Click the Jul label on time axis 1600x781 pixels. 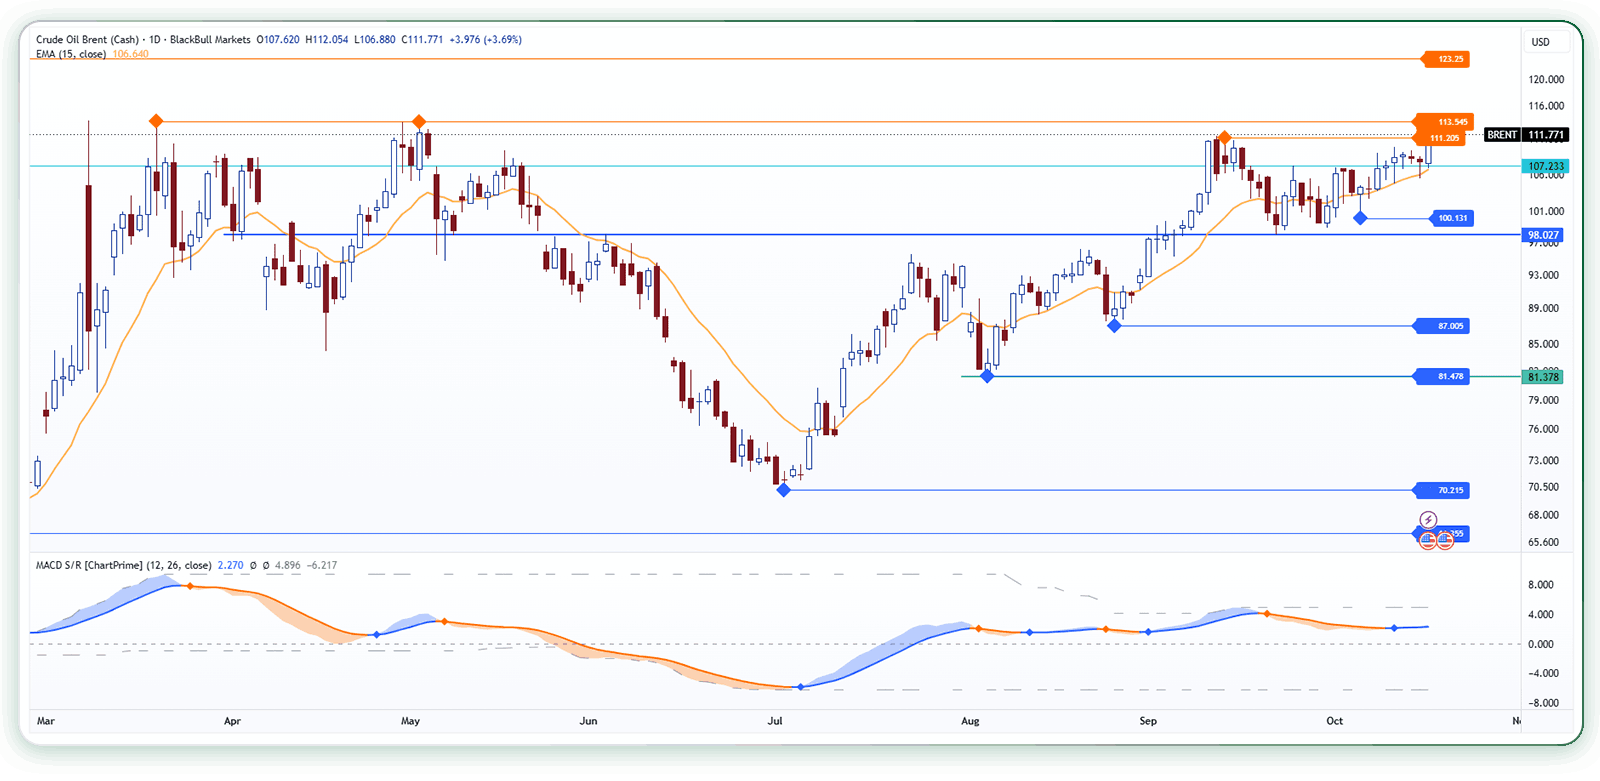tap(775, 721)
